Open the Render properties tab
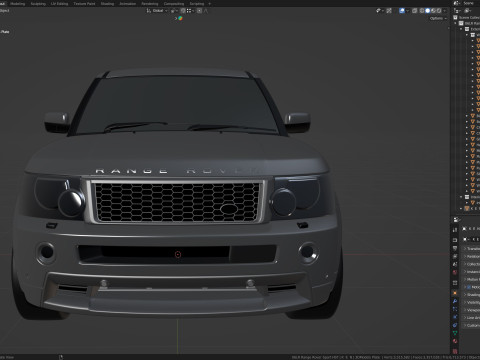This screenshot has width=480, height=360. [x=455, y=240]
